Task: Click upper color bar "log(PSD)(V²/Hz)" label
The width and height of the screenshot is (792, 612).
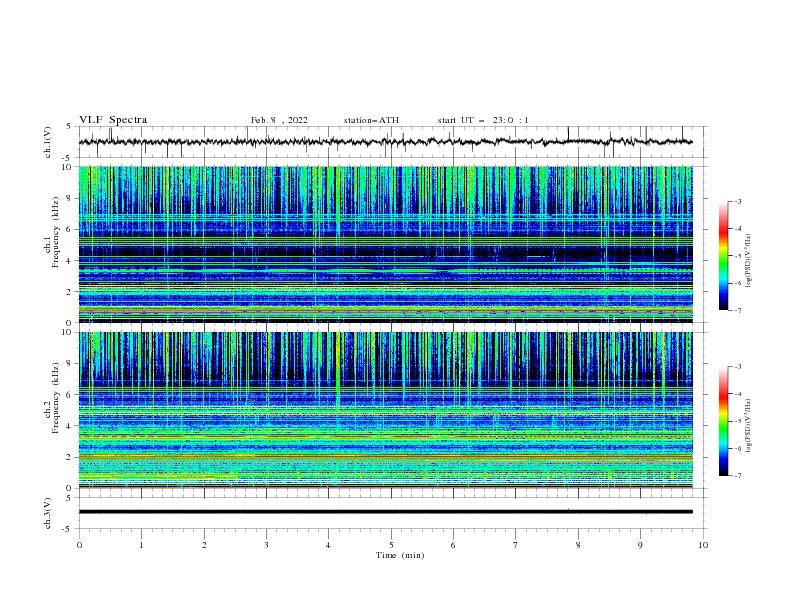Action: (748, 261)
